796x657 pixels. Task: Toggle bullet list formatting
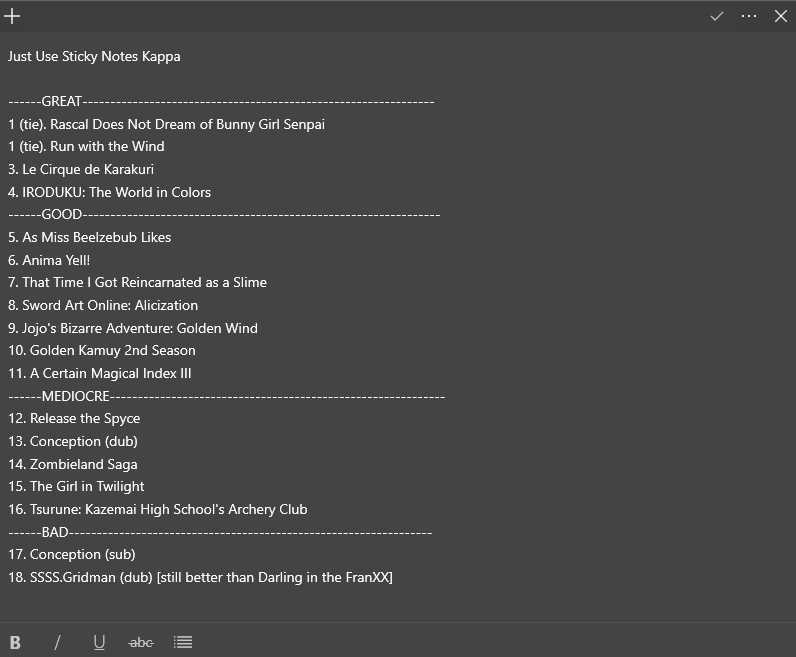[183, 642]
